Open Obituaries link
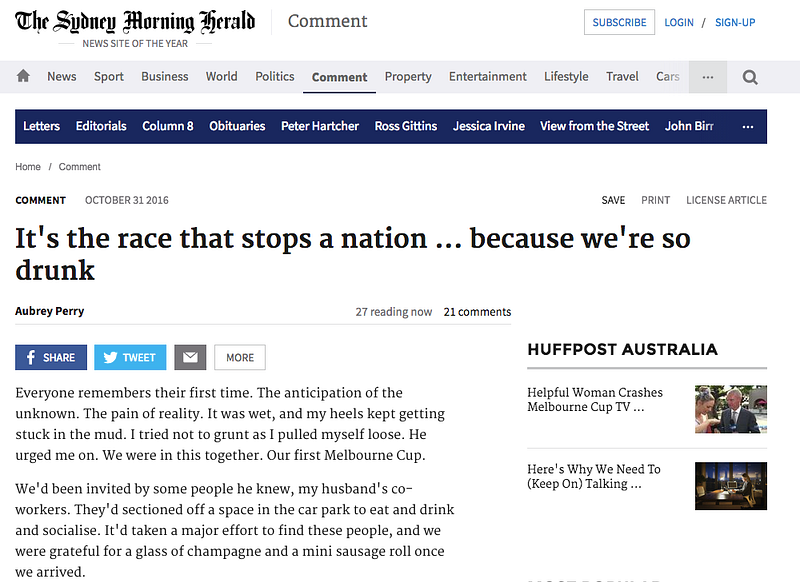Screen dimensions: 800x582 pyautogui.click(x=237, y=126)
